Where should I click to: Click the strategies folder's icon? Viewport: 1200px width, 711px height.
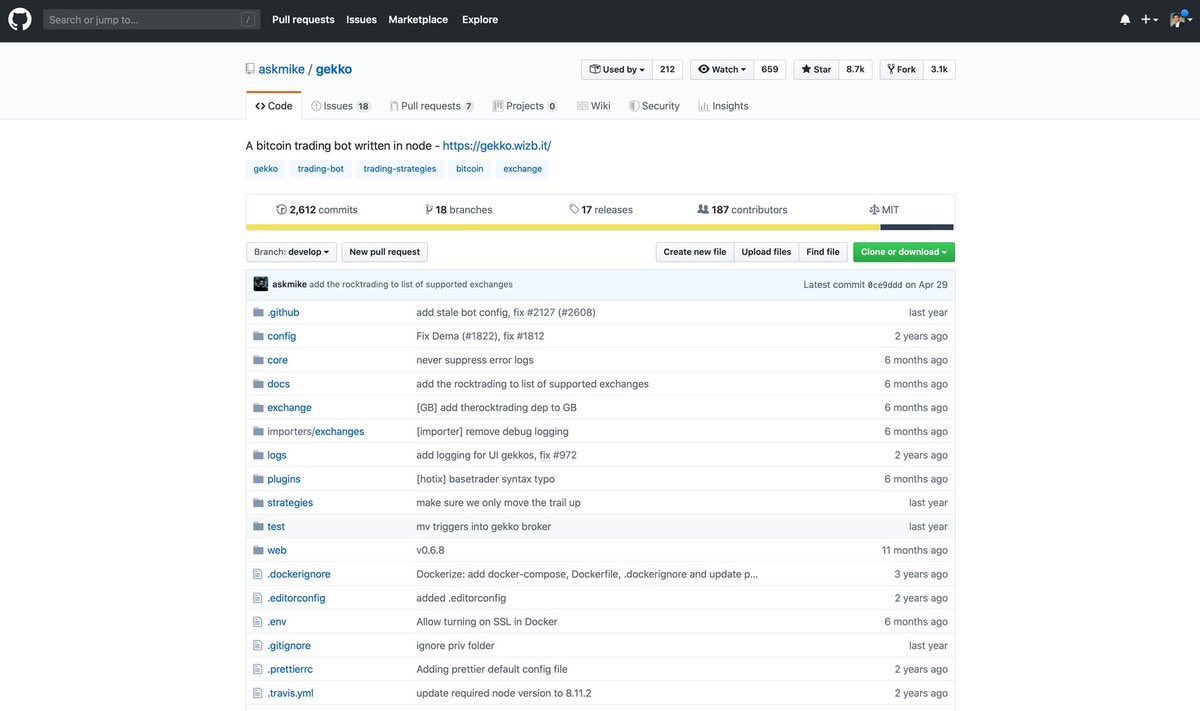coord(258,503)
